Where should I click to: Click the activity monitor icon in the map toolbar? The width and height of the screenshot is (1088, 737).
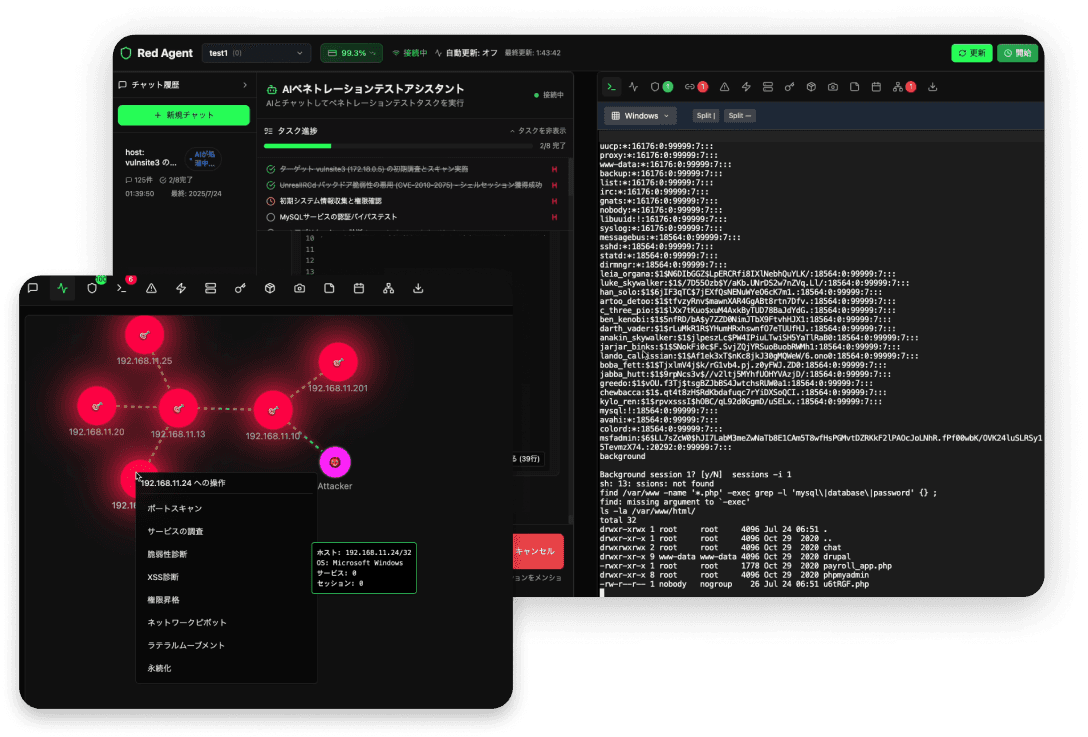click(x=61, y=288)
